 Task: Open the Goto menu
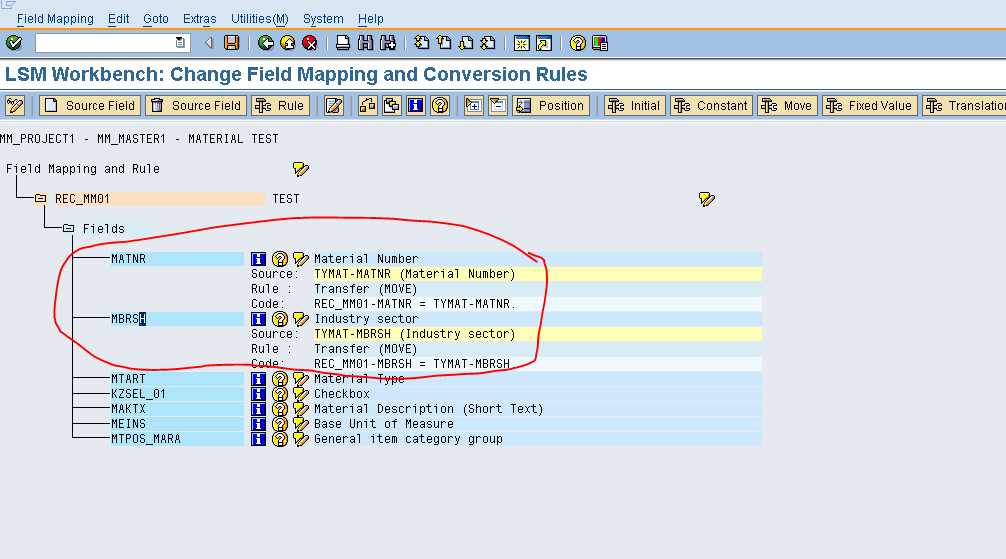(x=156, y=19)
